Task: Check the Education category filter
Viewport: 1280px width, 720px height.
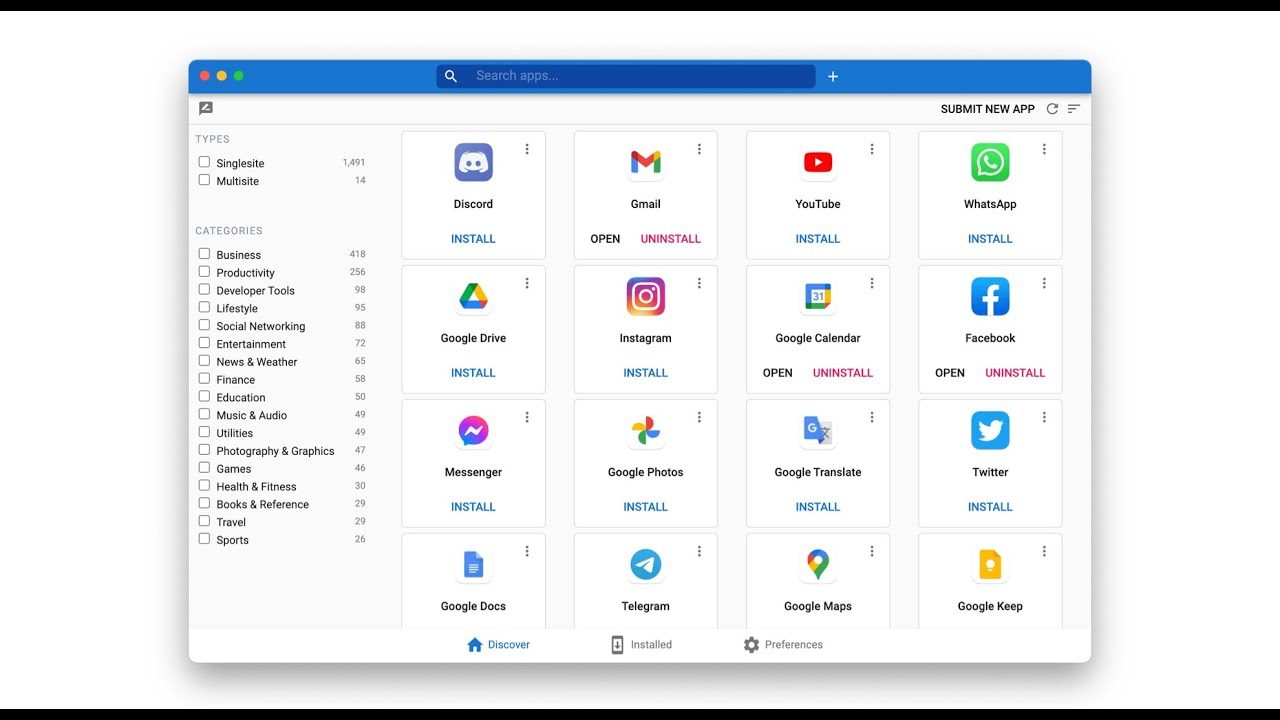Action: pyautogui.click(x=204, y=397)
